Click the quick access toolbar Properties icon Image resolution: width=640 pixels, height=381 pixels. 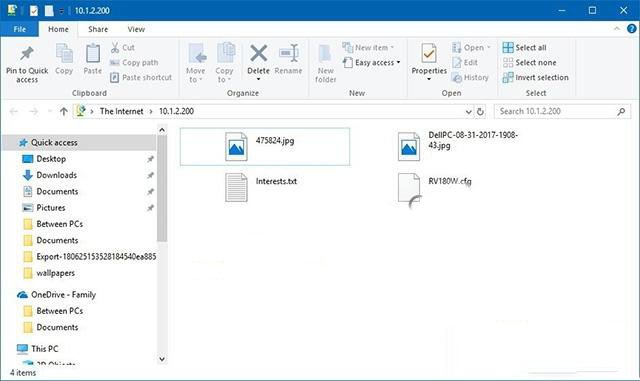point(34,11)
